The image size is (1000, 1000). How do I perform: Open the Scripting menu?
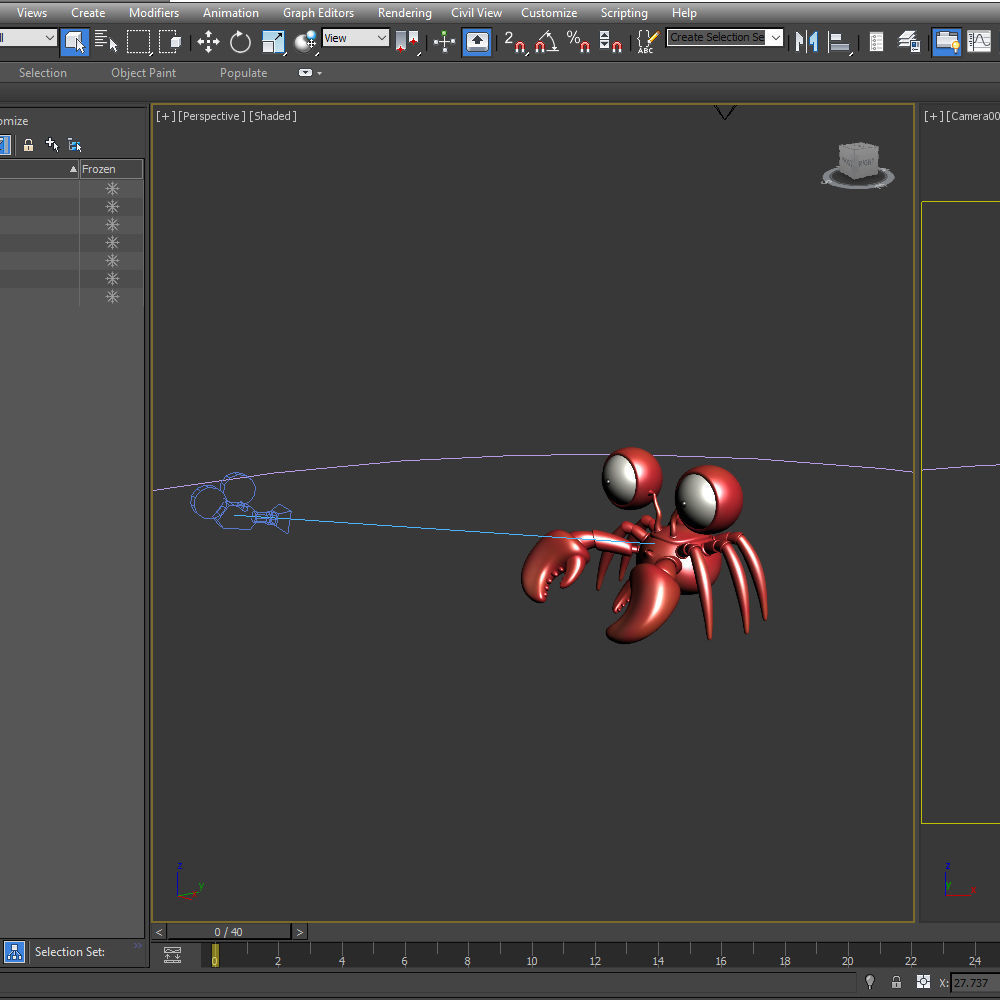pyautogui.click(x=624, y=13)
